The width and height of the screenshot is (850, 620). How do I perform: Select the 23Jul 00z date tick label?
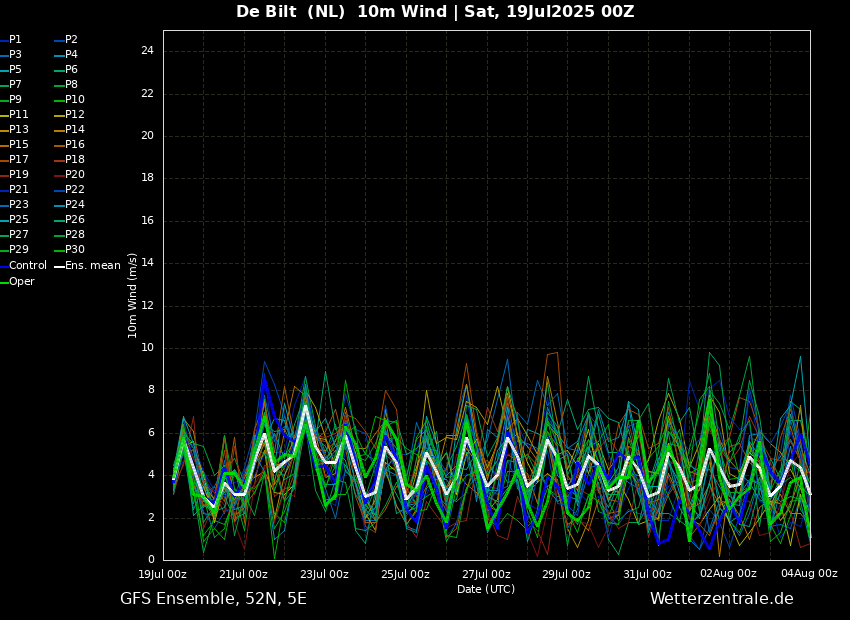[x=324, y=574]
